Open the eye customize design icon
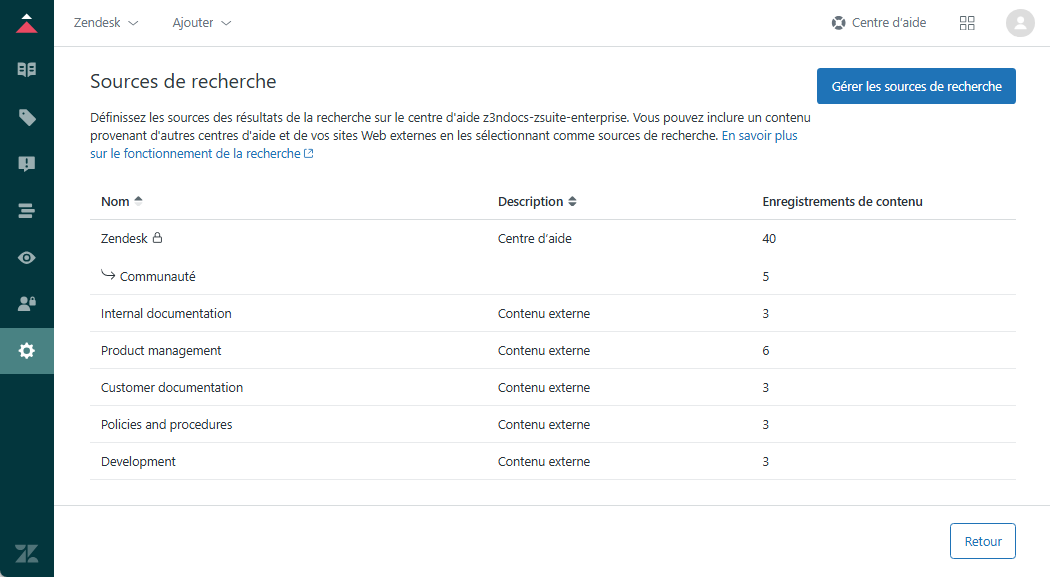Image resolution: width=1050 pixels, height=577 pixels. (x=27, y=258)
